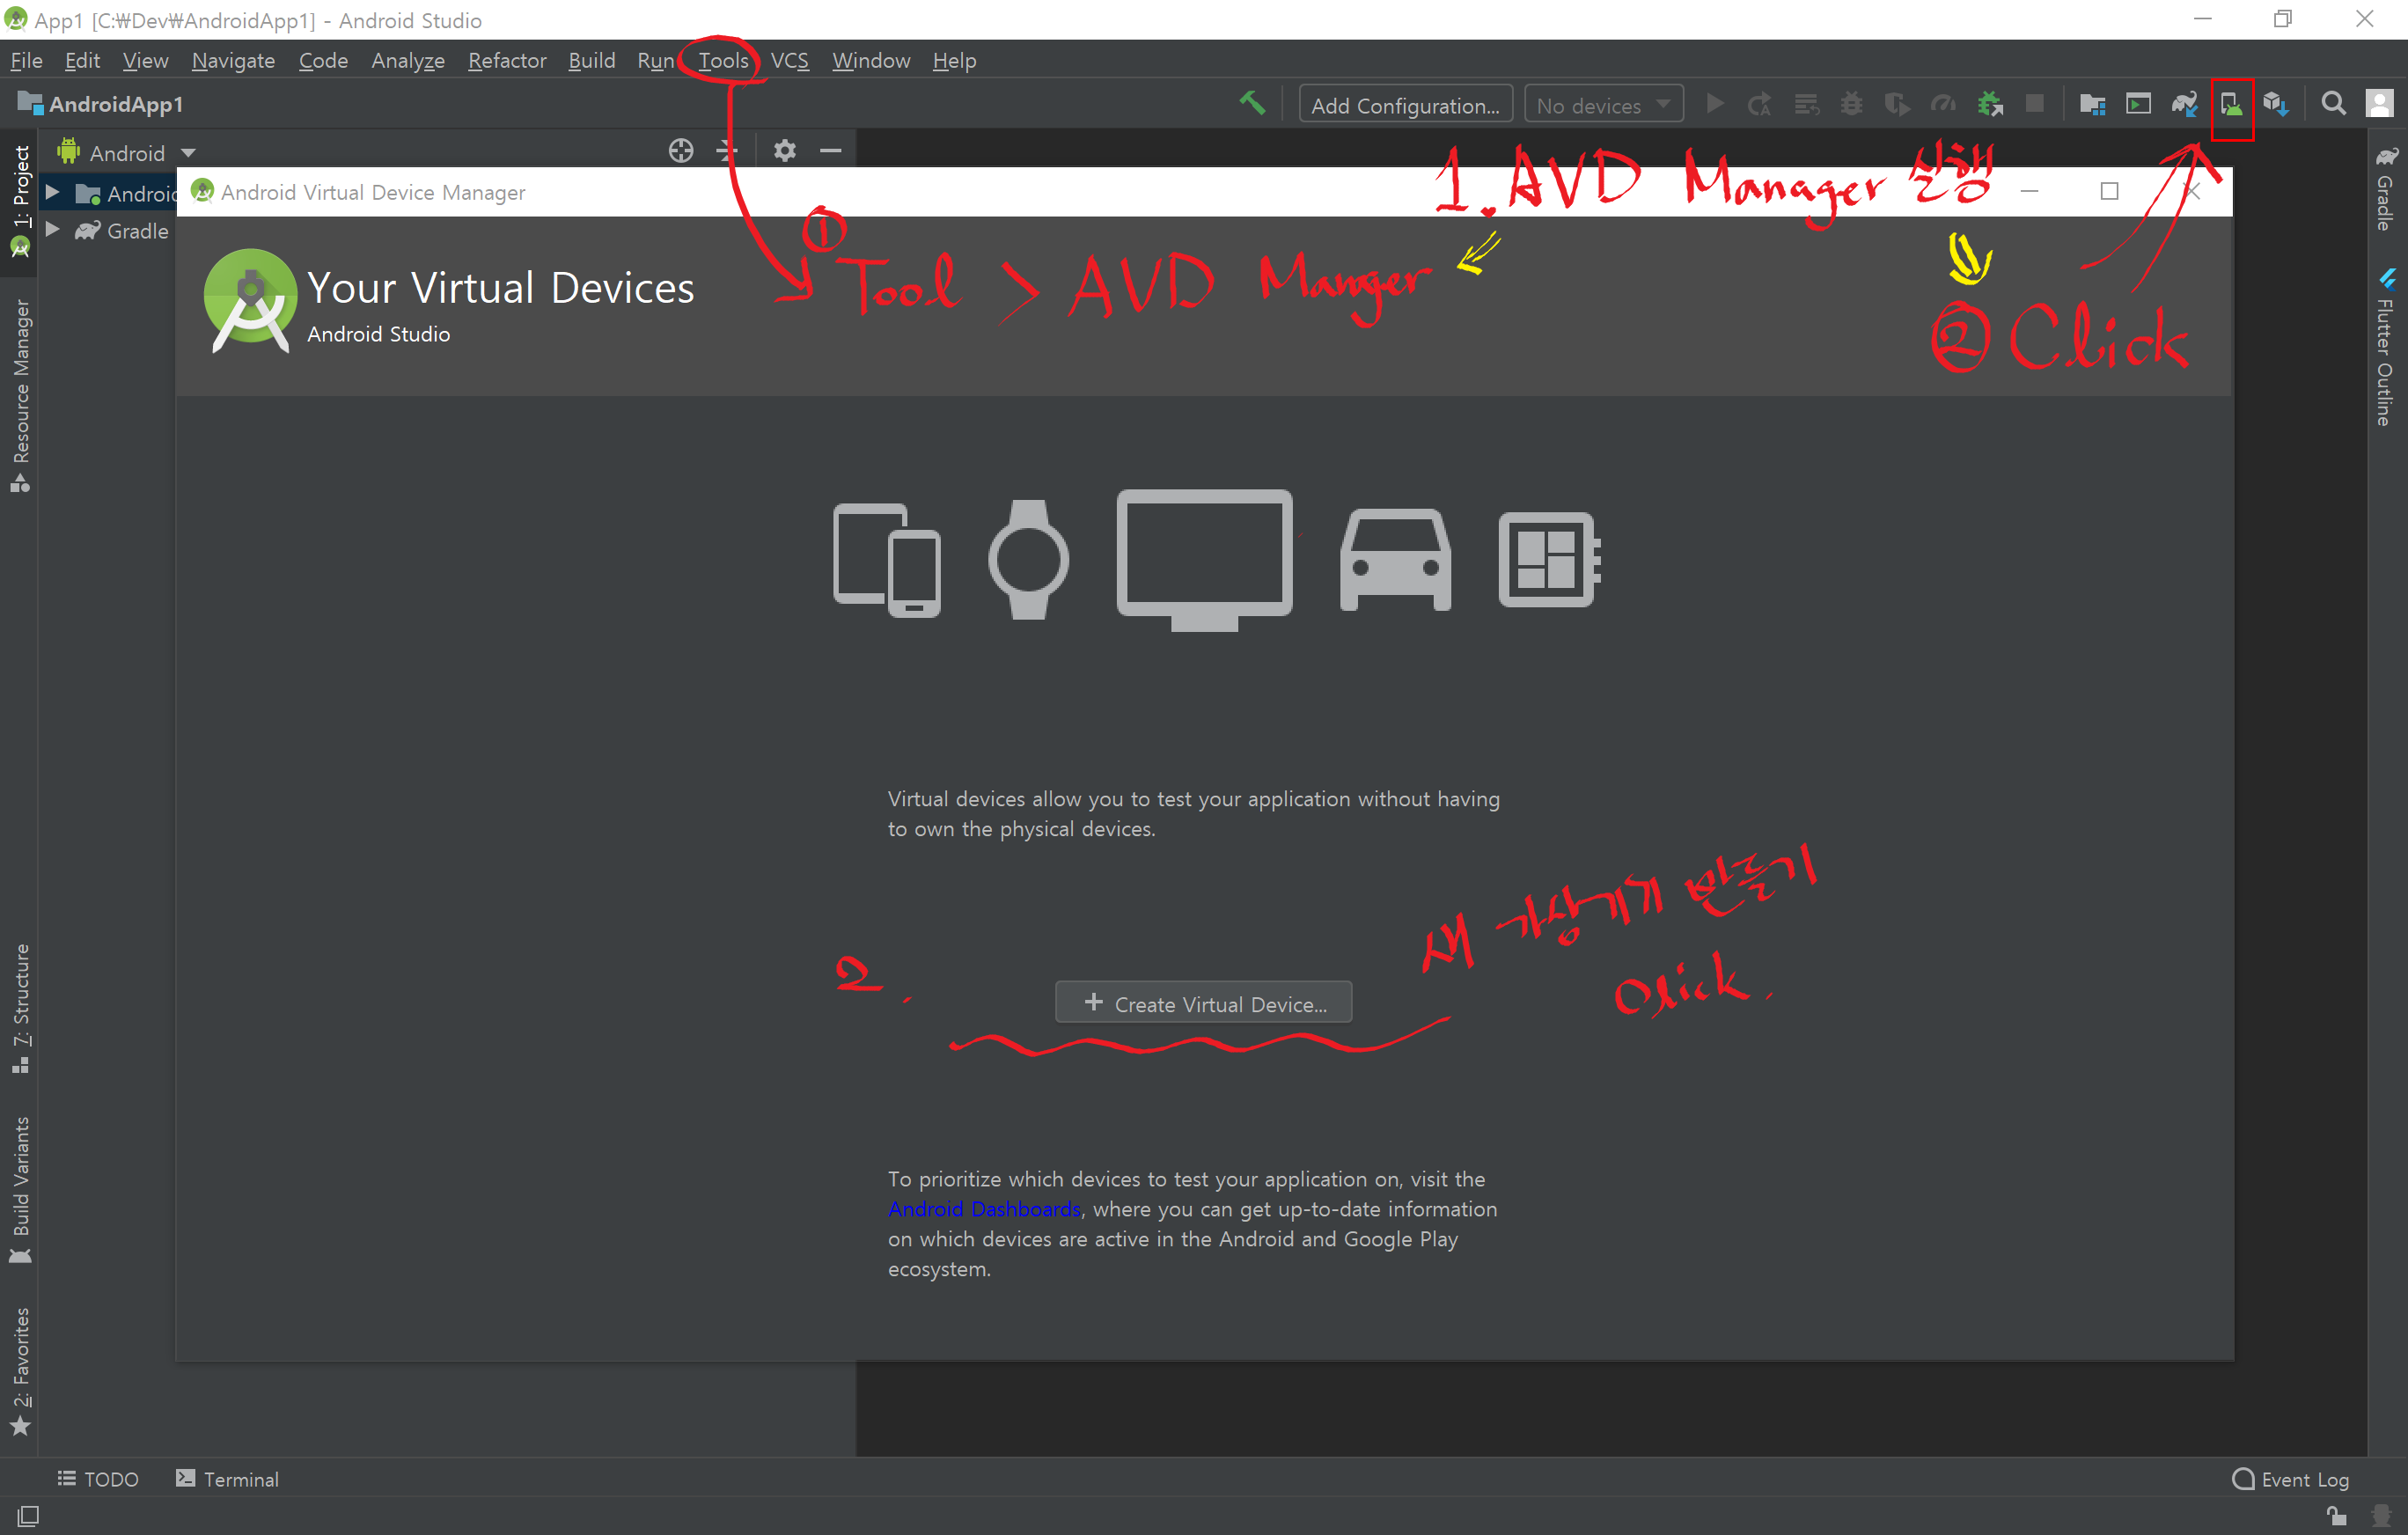Open Search Everywhere magnifier icon
The image size is (2408, 1535).
2333,104
